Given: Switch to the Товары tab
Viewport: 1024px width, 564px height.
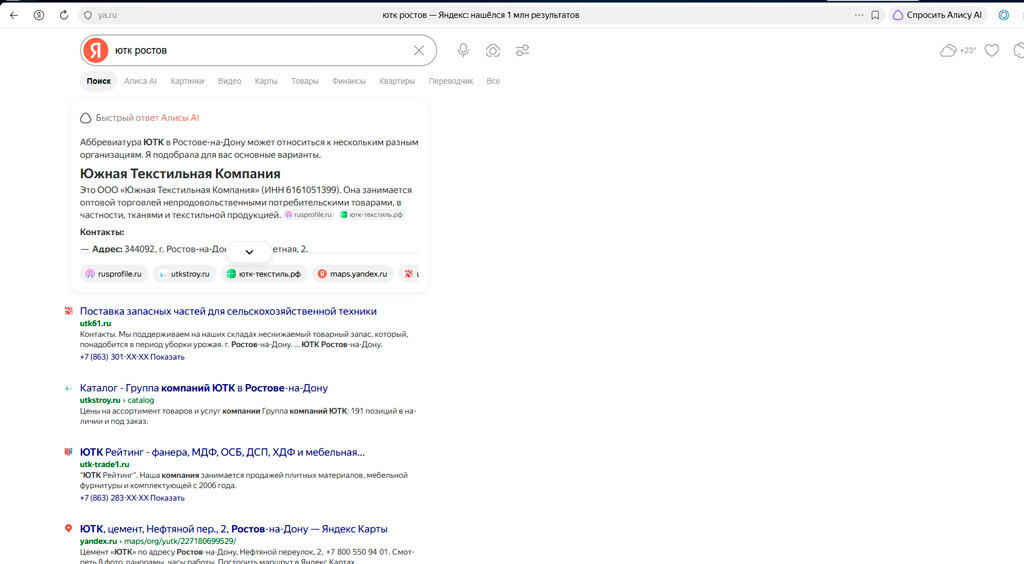Looking at the screenshot, I should (305, 81).
